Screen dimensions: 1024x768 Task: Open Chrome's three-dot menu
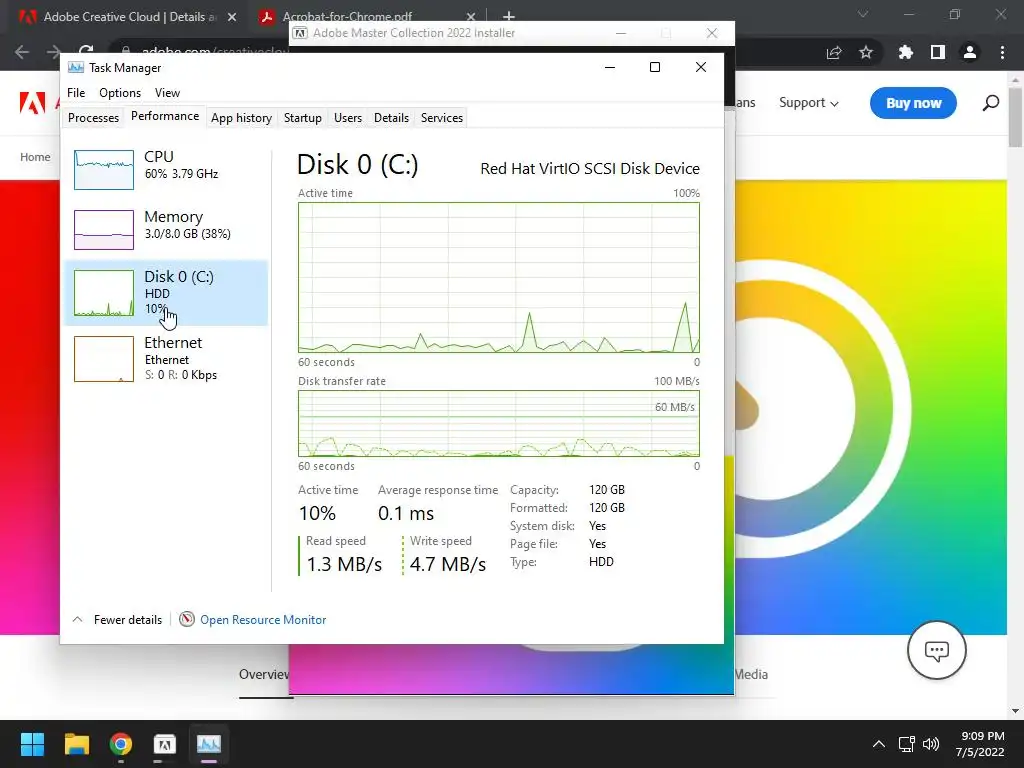[1002, 52]
